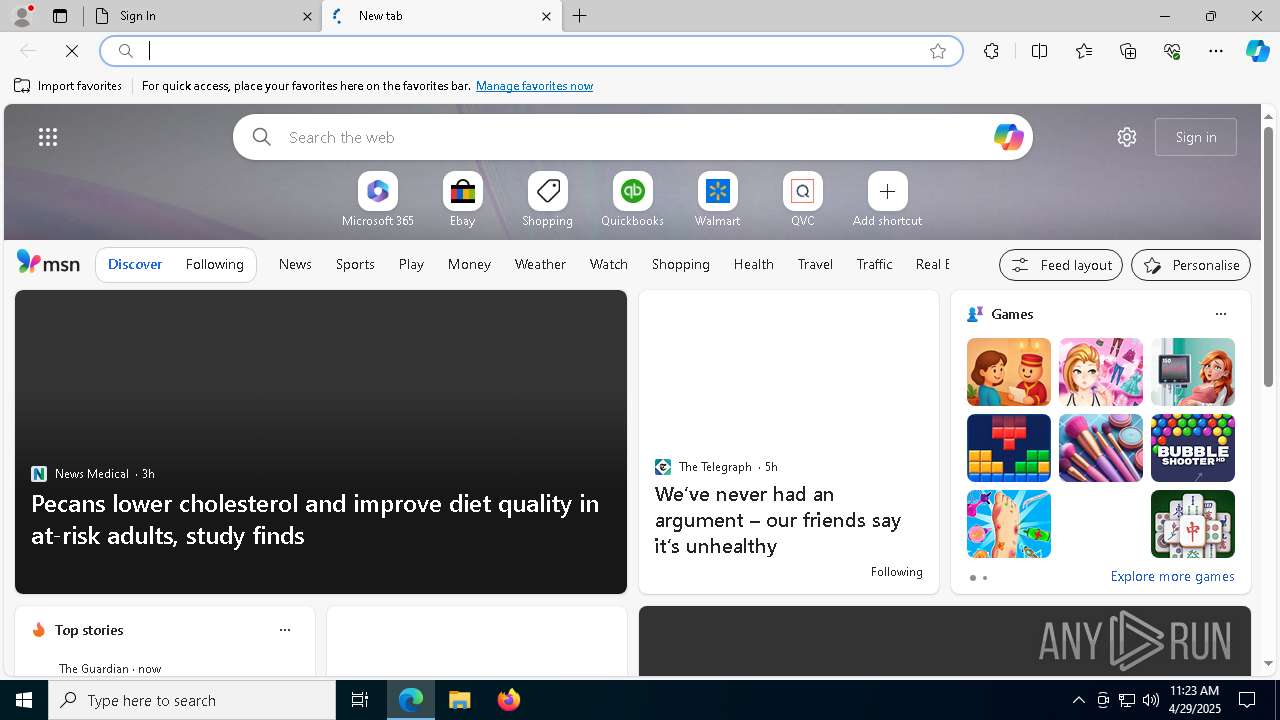Open the Favorites list icon
The image size is (1280, 720).
click(1084, 51)
